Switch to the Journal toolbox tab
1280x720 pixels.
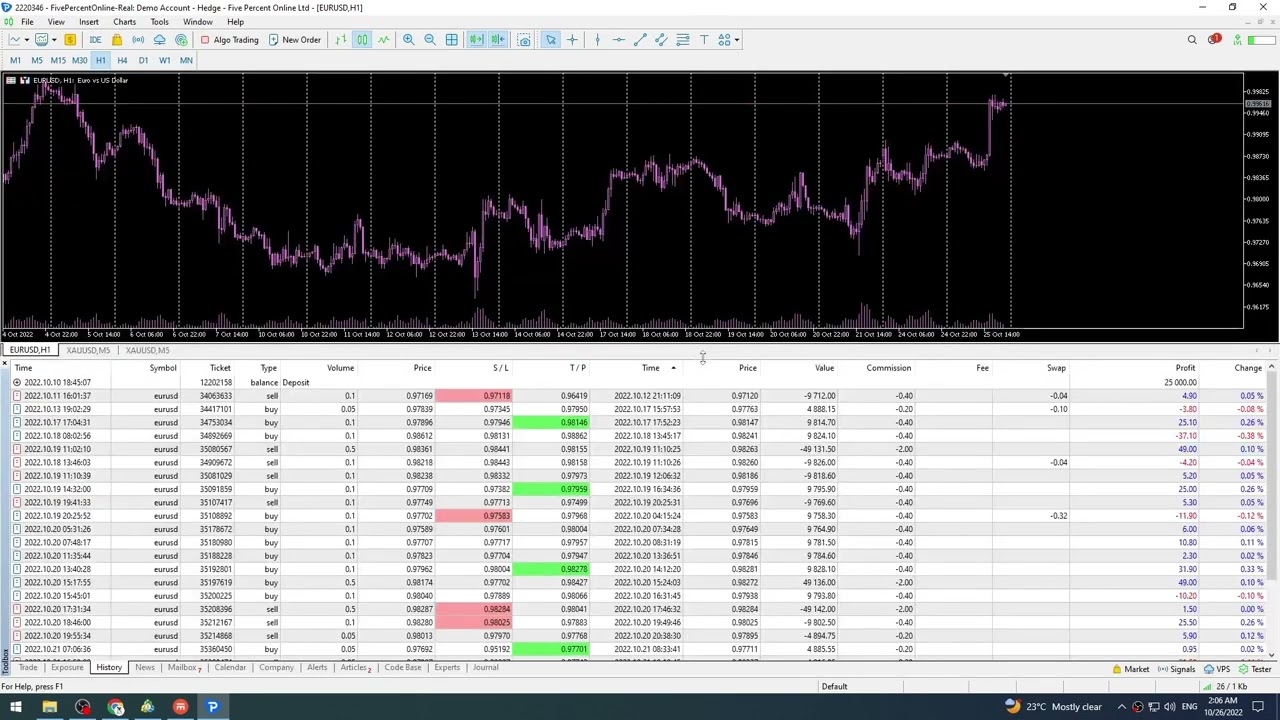point(485,668)
